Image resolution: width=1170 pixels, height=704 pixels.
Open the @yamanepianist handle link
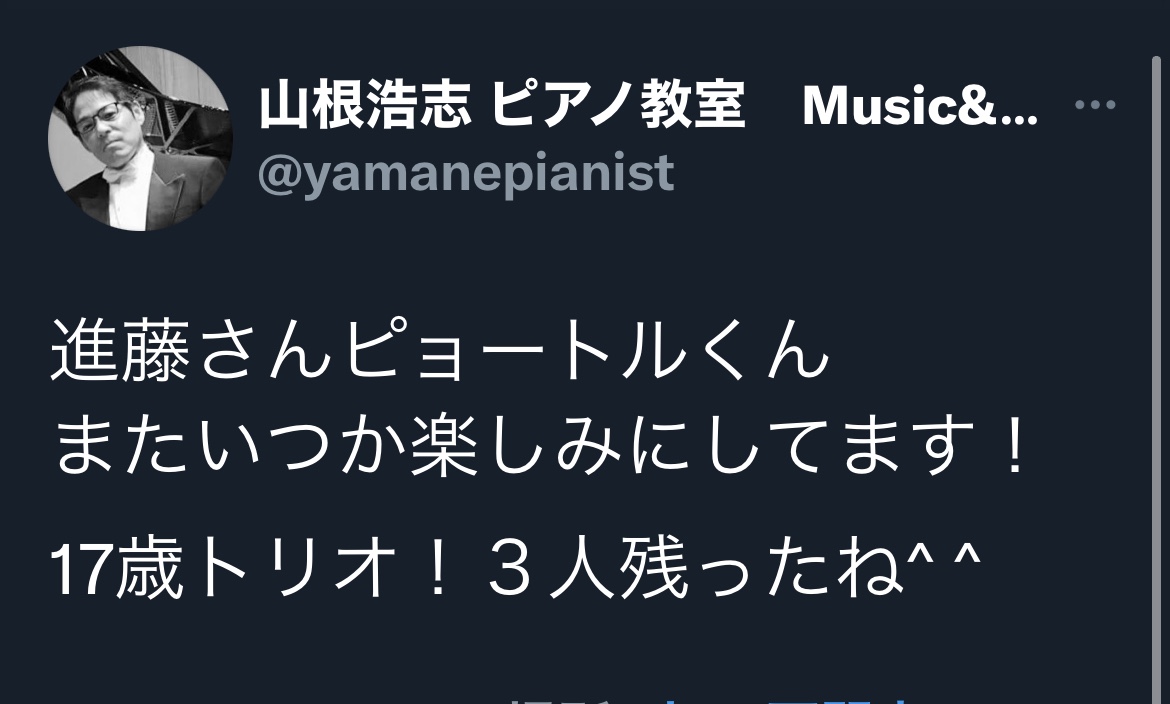(x=466, y=173)
